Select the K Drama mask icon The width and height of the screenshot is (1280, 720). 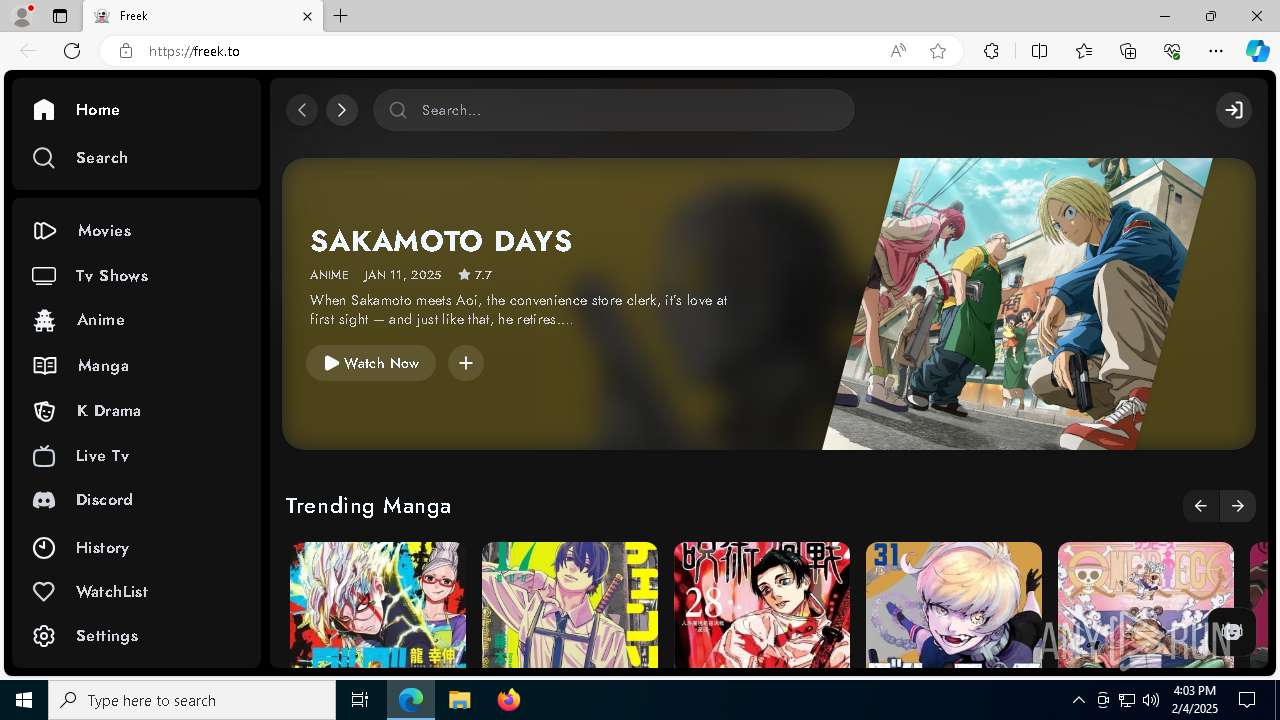pos(44,411)
